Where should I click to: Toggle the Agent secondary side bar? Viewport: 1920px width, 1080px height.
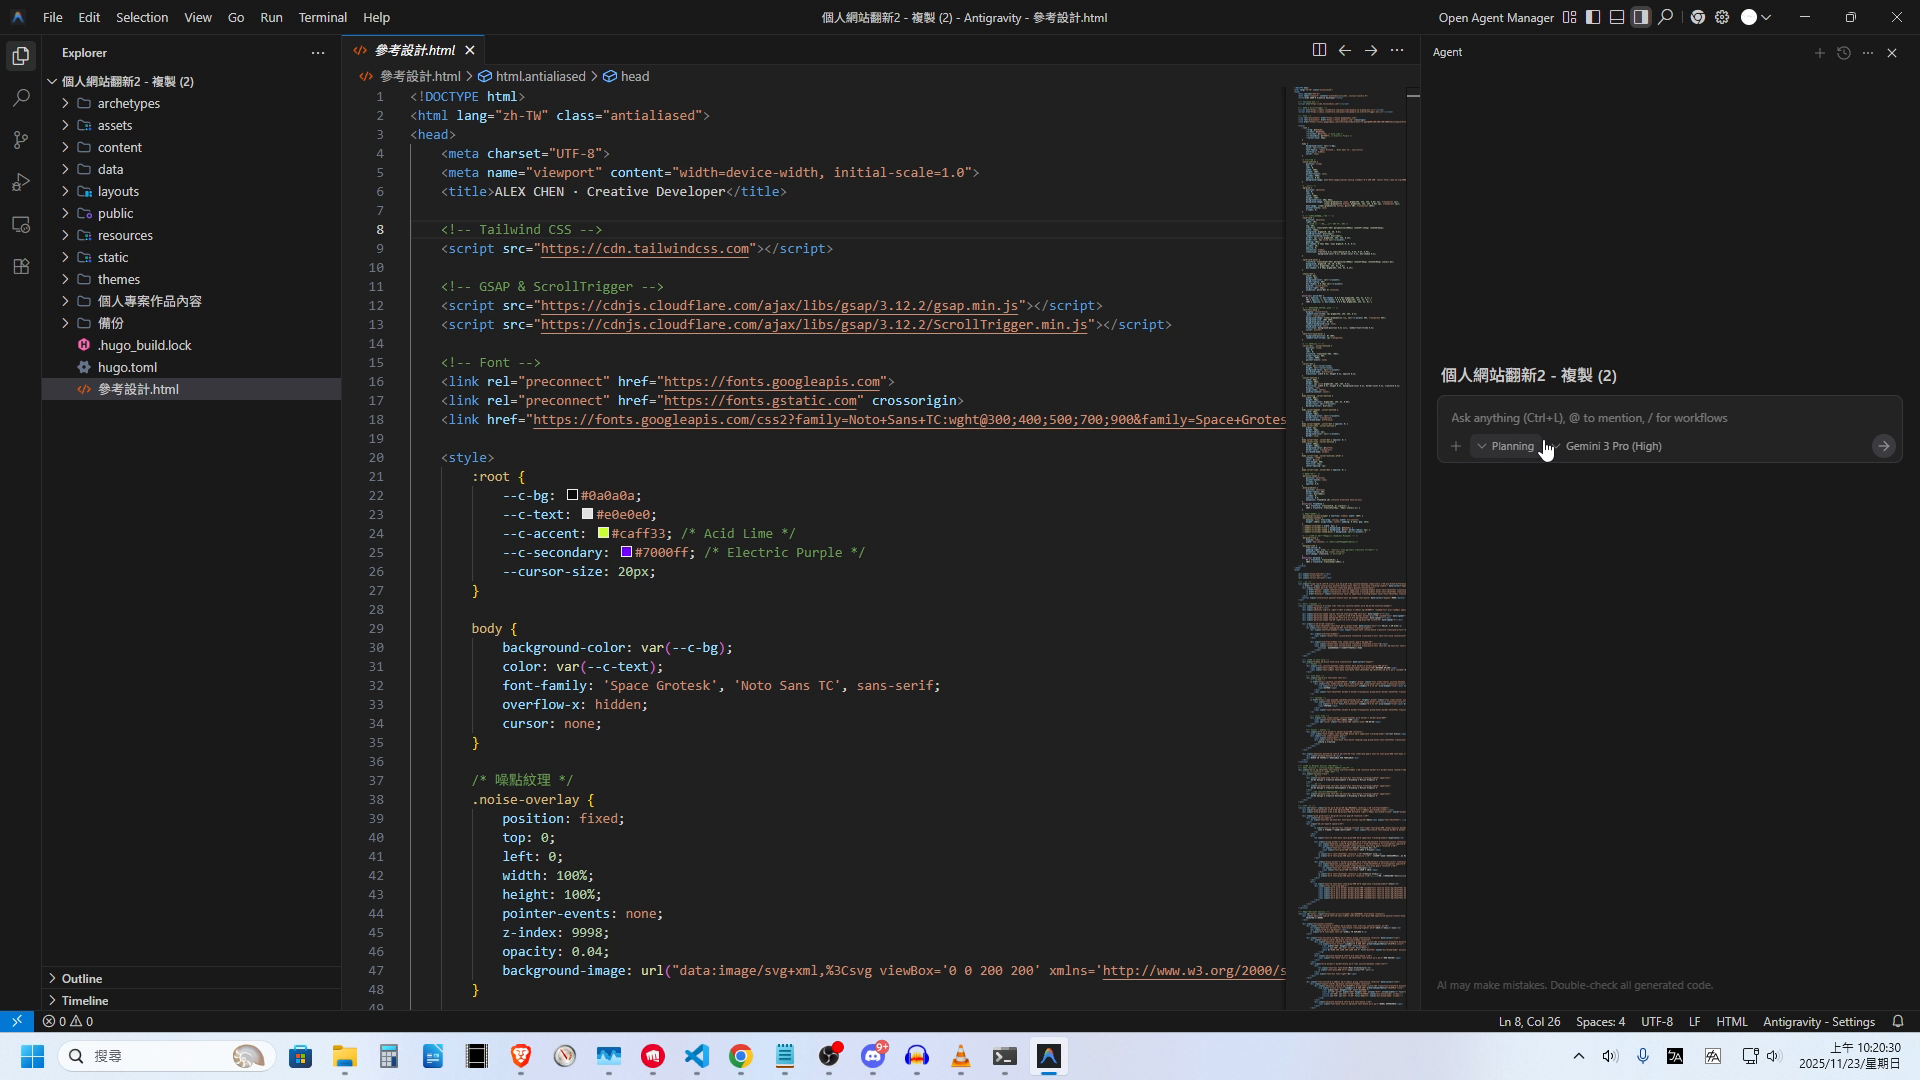(x=1641, y=17)
